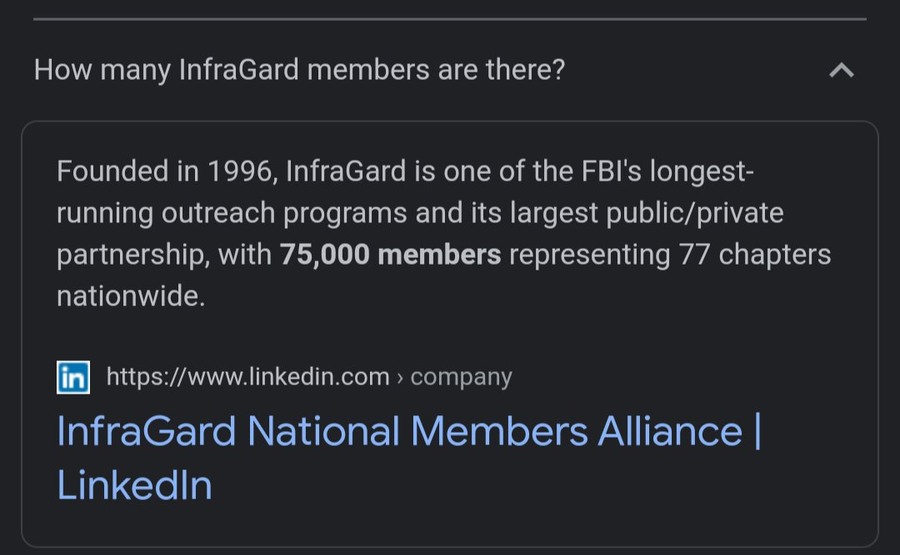The height and width of the screenshot is (555, 900).
Task: Click 'representing' in the answer snippet
Action: click(x=590, y=255)
